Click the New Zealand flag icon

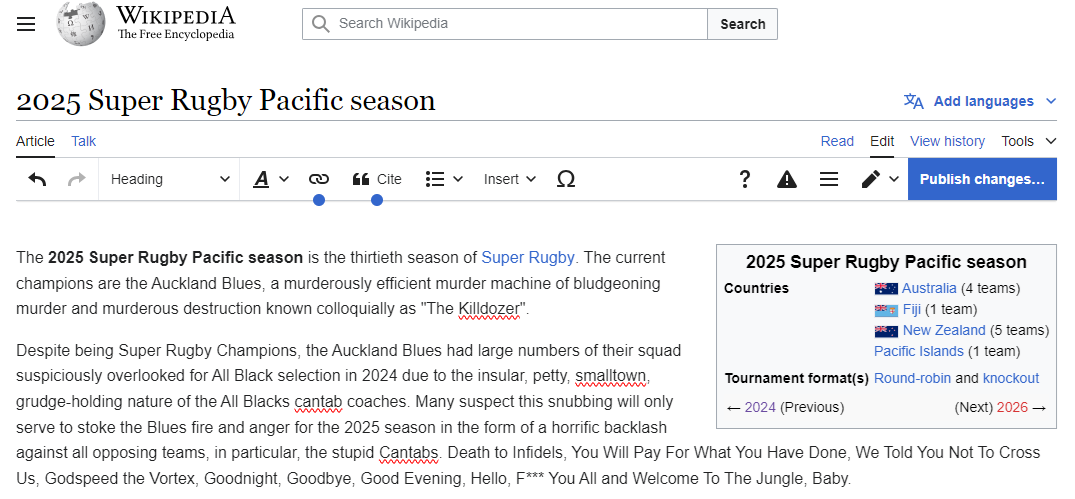(886, 331)
